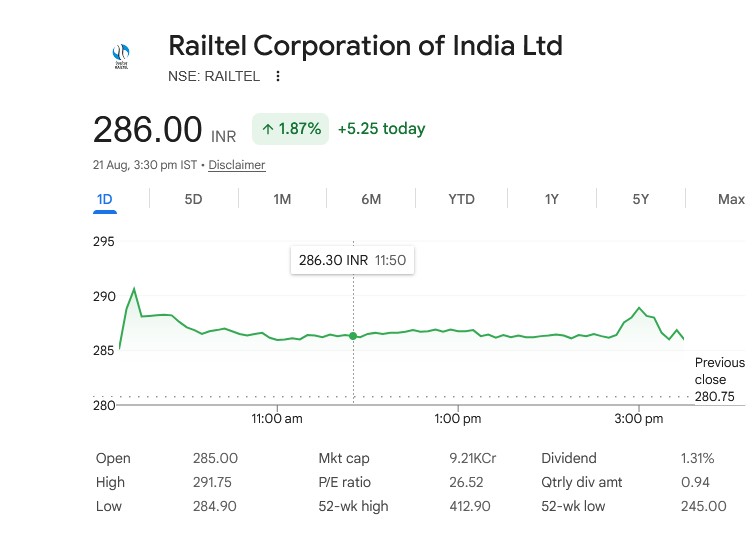Click the Railtel company logo
756x550 pixels.
(121, 56)
